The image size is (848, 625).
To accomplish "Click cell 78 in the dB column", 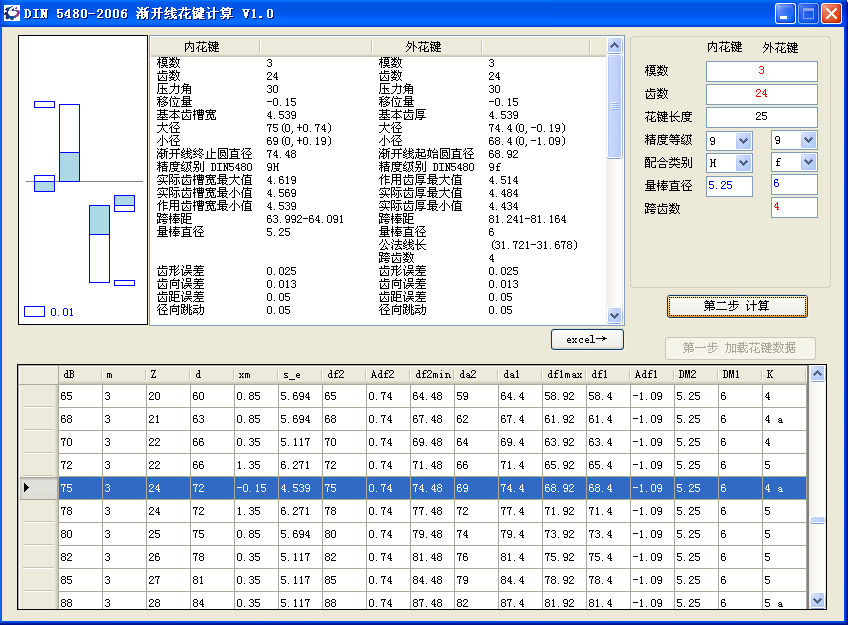I will [x=80, y=511].
